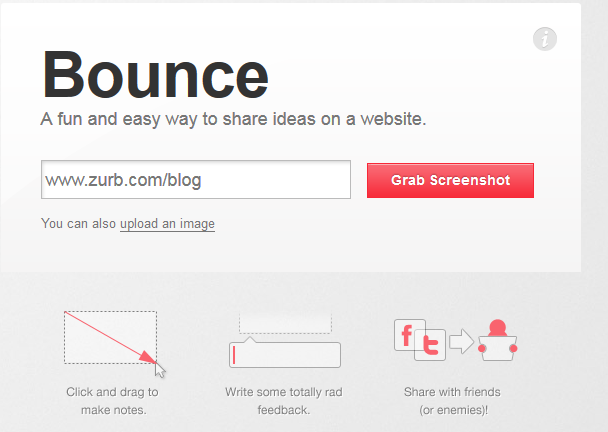This screenshot has width=608, height=432.
Task: Click the mouse cursor pointer graphic
Action: click(160, 370)
